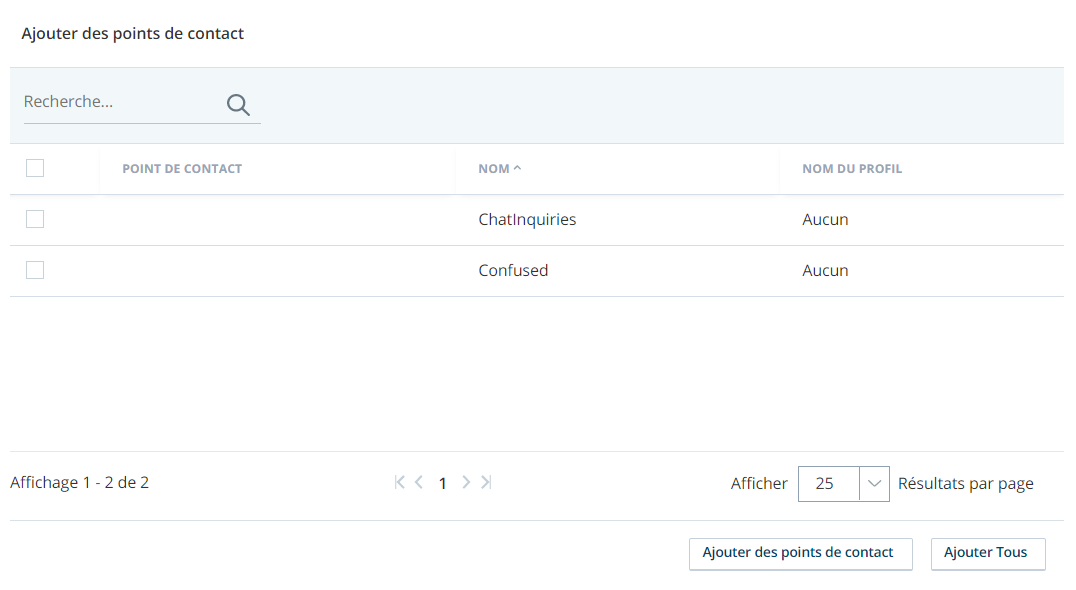Select page number 1 in pagination

(443, 484)
